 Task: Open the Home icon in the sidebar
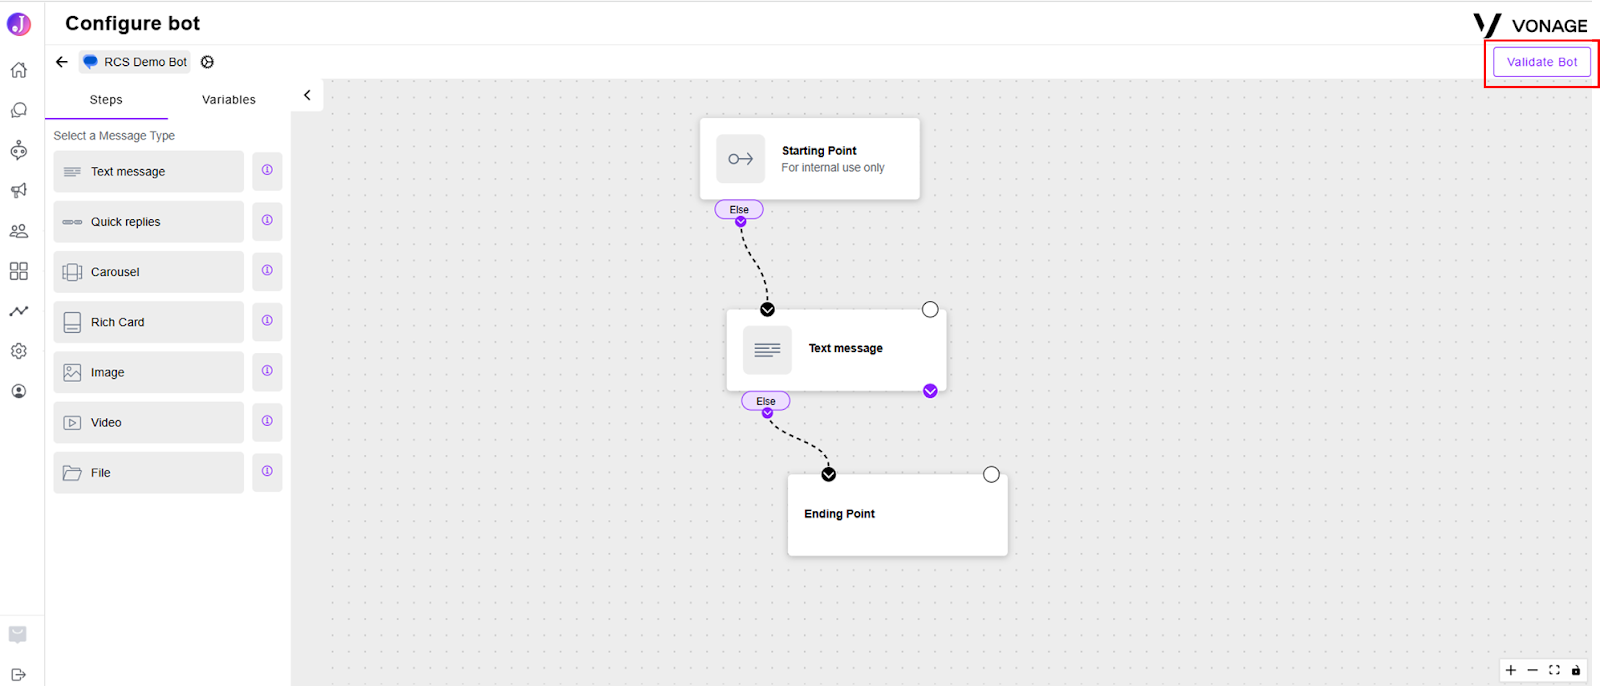click(x=18, y=70)
